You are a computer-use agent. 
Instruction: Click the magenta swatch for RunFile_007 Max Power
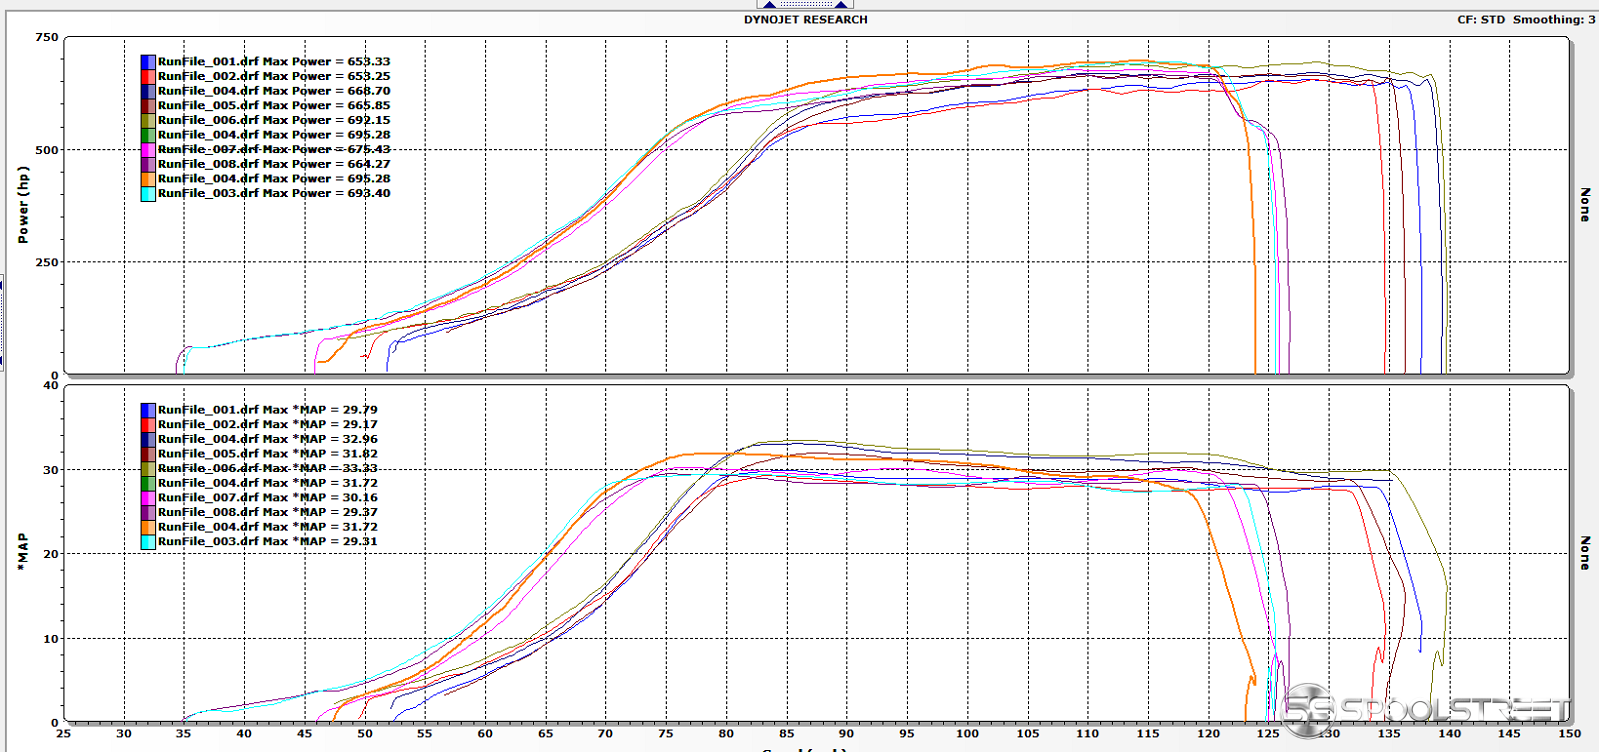click(148, 150)
